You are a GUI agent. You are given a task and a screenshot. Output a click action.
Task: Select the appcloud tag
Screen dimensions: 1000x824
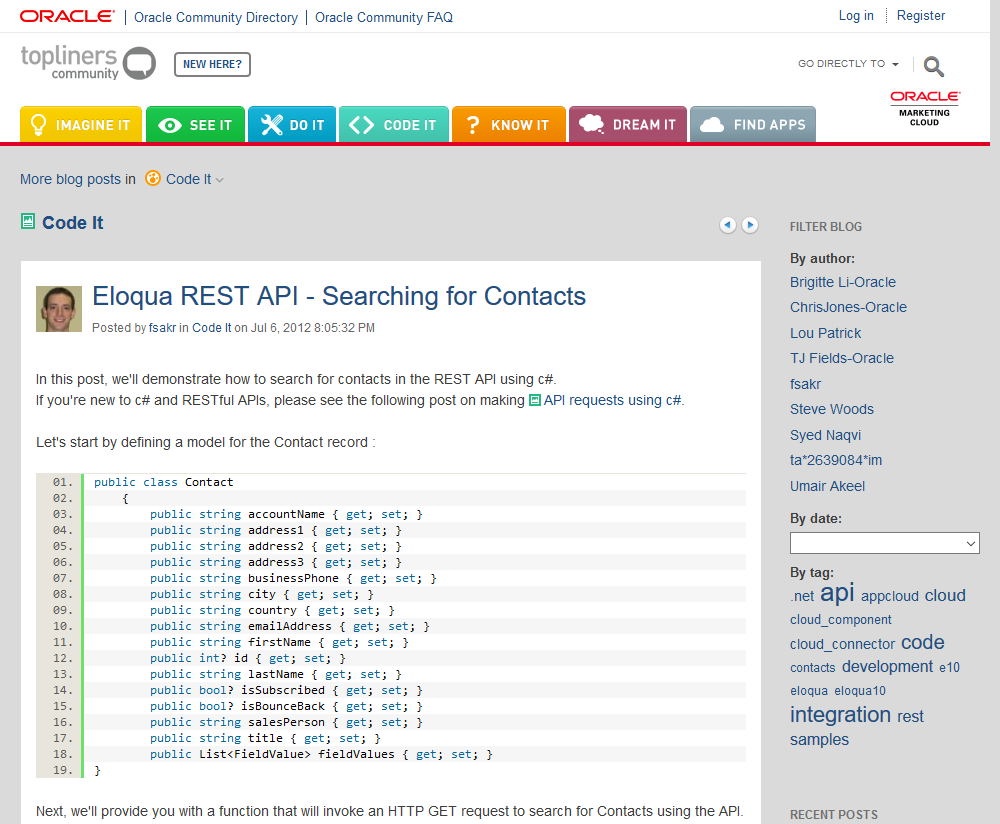point(890,596)
